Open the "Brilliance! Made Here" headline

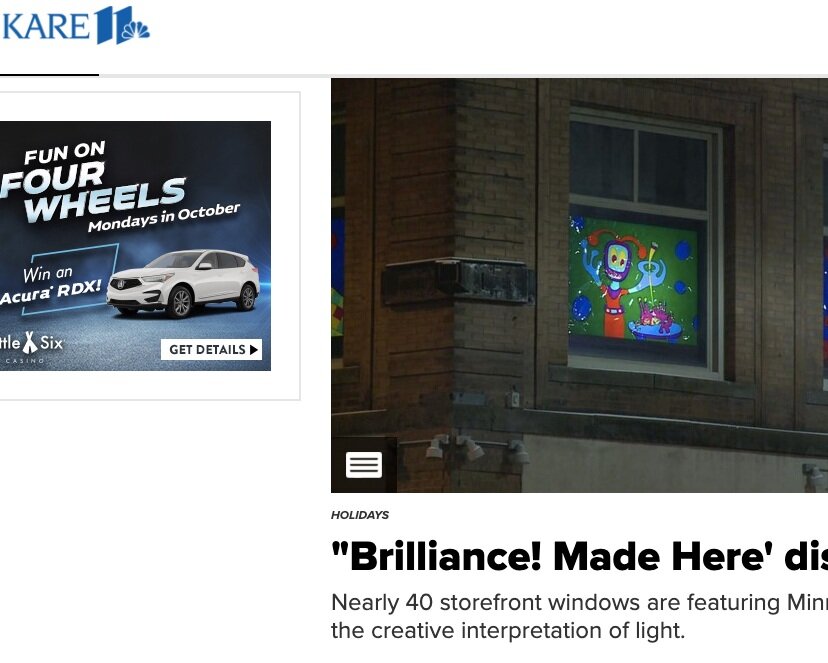tap(579, 557)
